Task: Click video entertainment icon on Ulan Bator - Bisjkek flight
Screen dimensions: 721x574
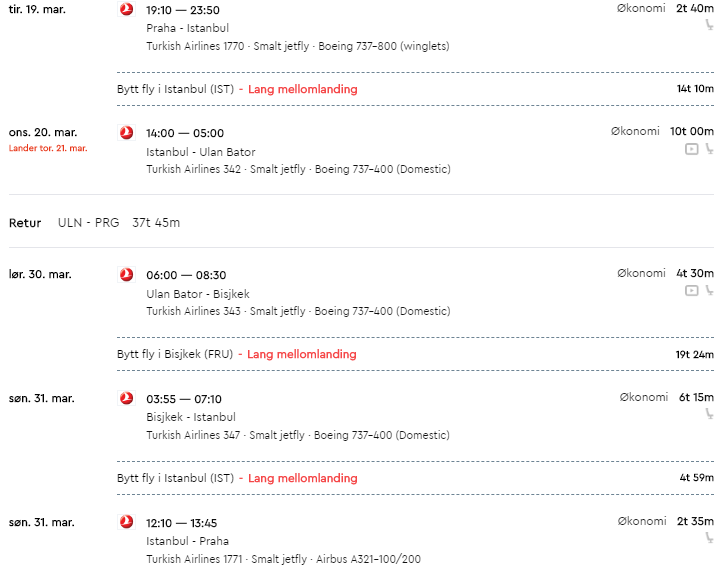Action: click(x=692, y=291)
